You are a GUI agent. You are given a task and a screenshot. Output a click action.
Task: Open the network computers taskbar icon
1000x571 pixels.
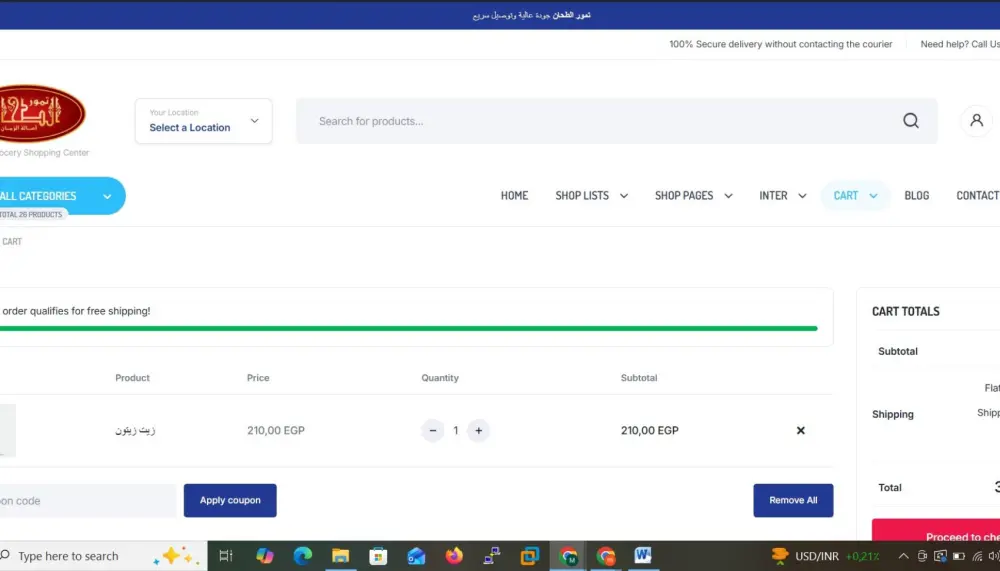(492, 556)
